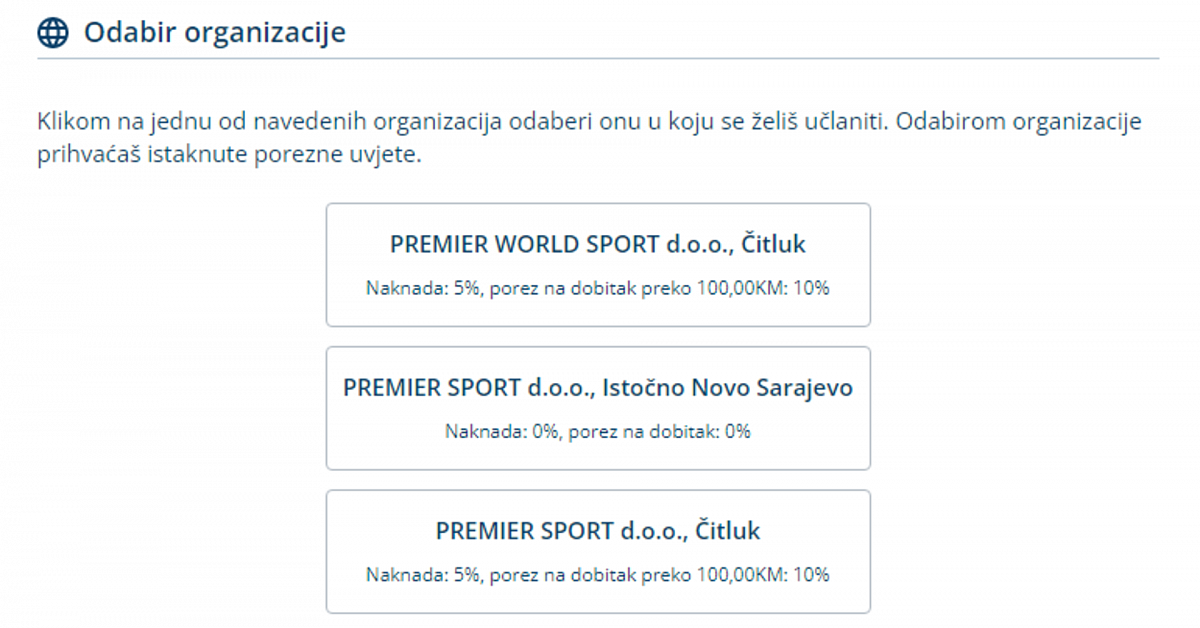Click the globe icon beside Odabir organizacije
The width and height of the screenshot is (1200, 628).
[x=53, y=33]
